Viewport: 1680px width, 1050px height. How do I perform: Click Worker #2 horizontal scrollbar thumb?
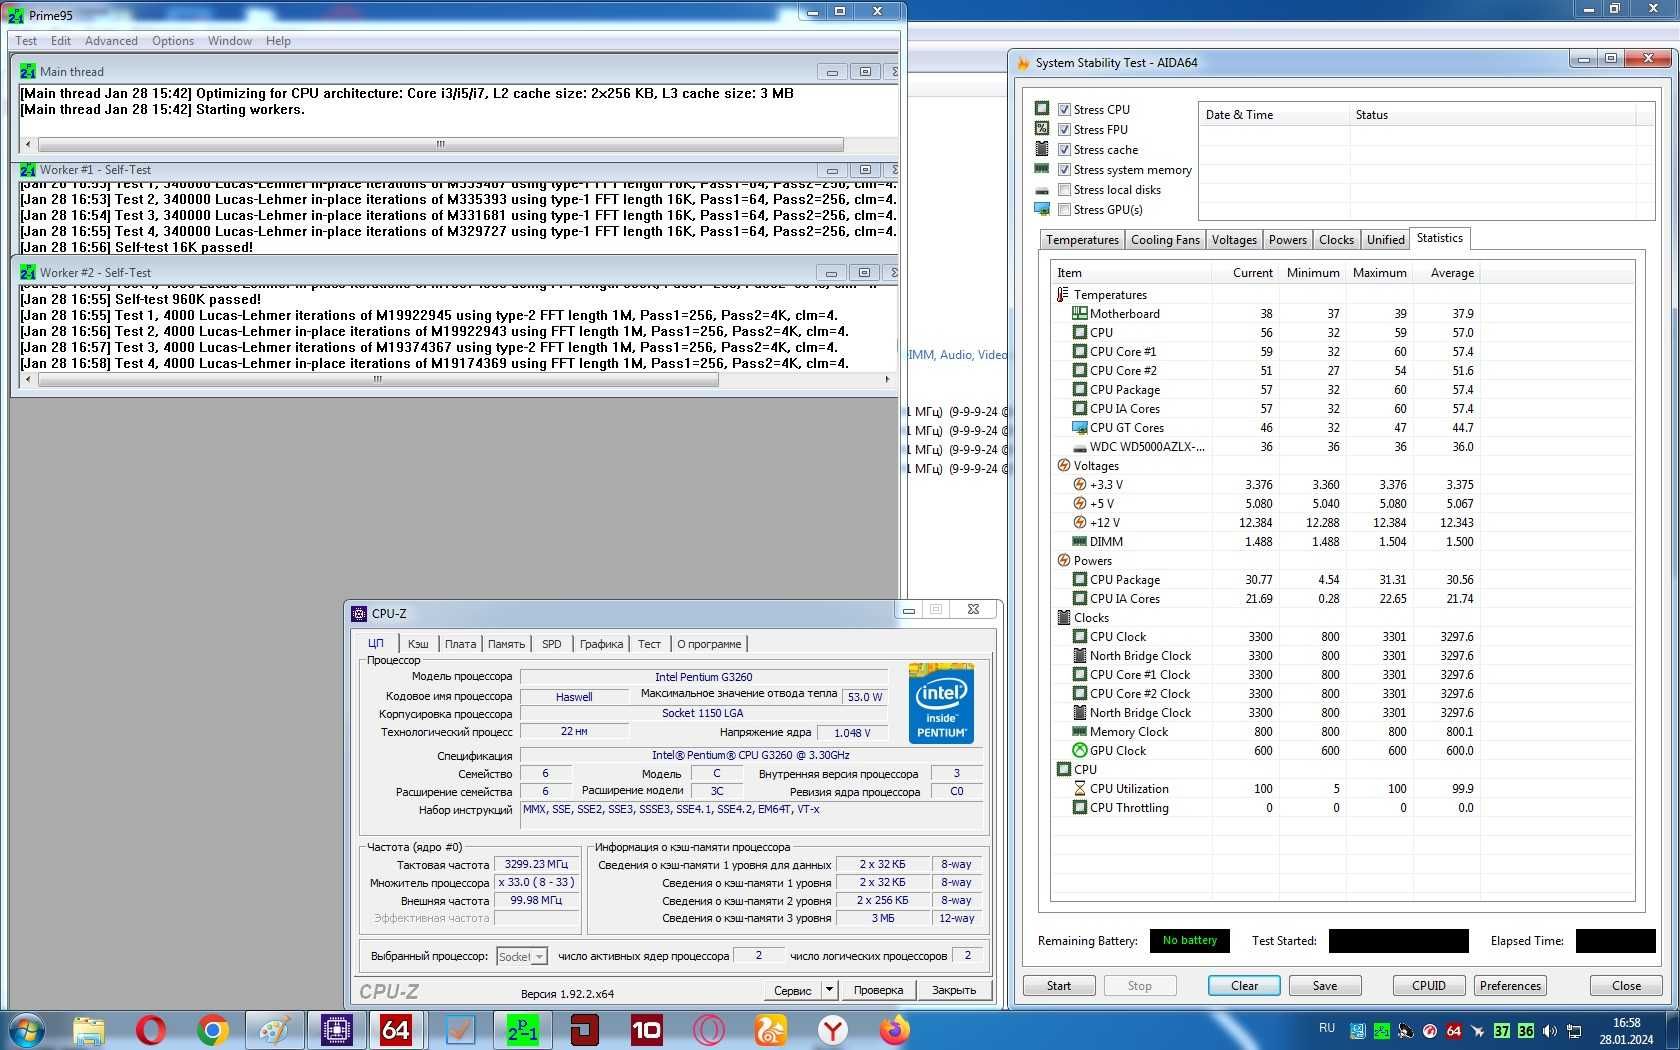click(x=377, y=380)
